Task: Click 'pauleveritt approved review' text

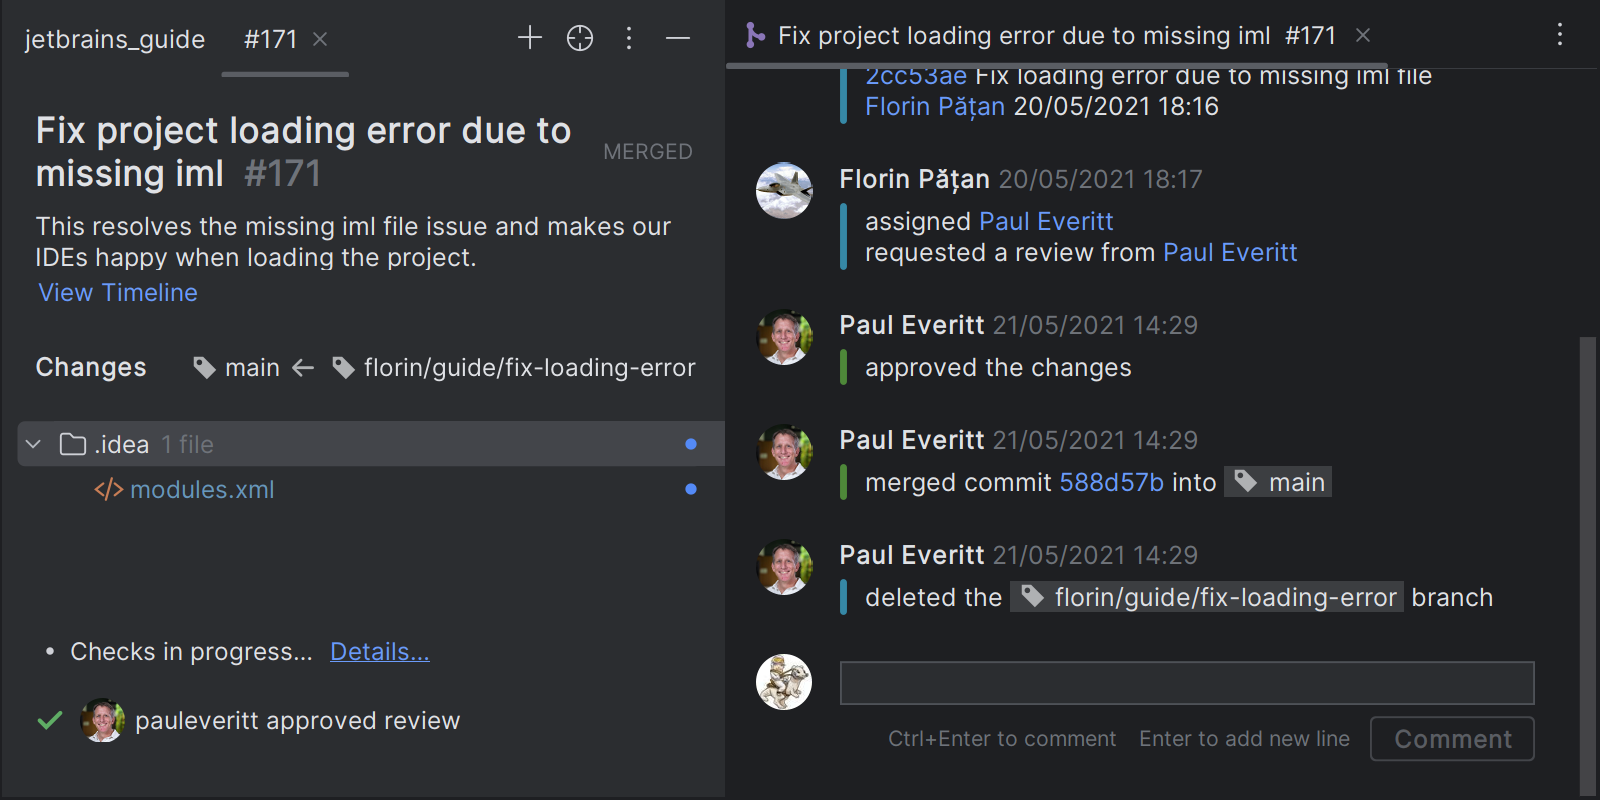Action: pyautogui.click(x=298, y=721)
